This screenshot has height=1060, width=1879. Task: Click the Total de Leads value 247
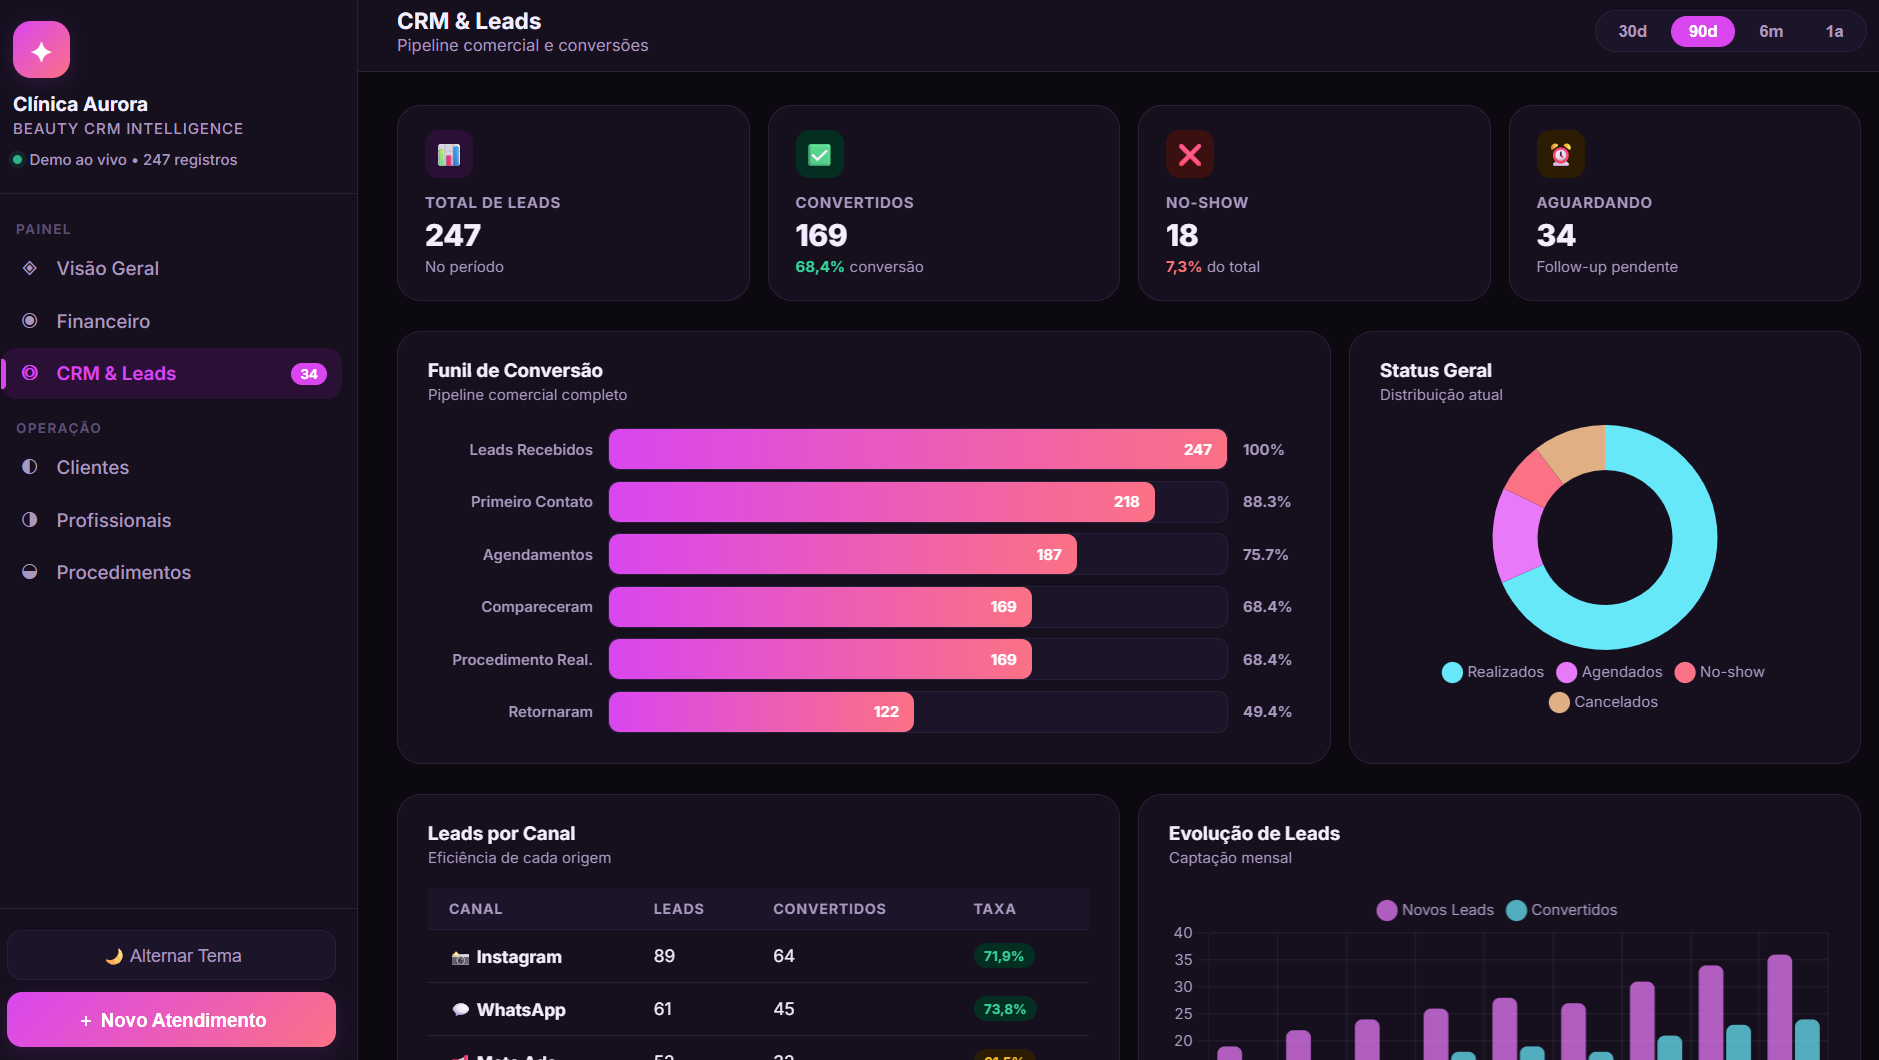tap(453, 235)
